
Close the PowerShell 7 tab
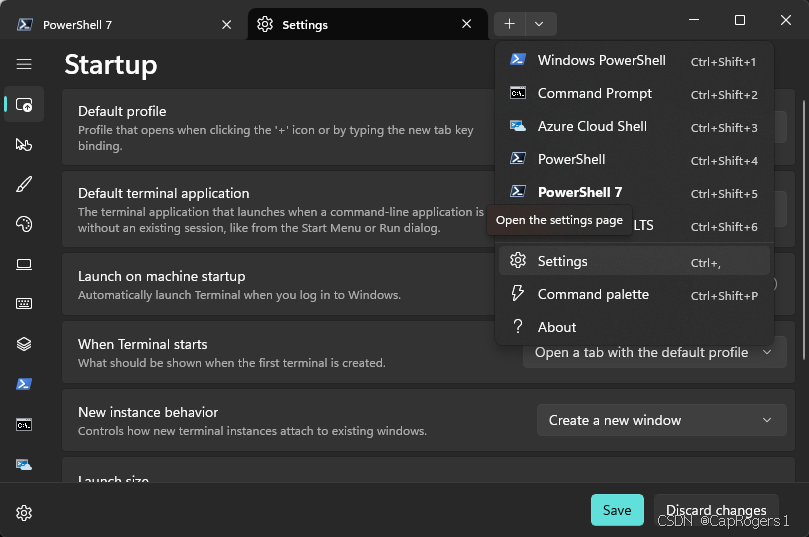(x=226, y=25)
